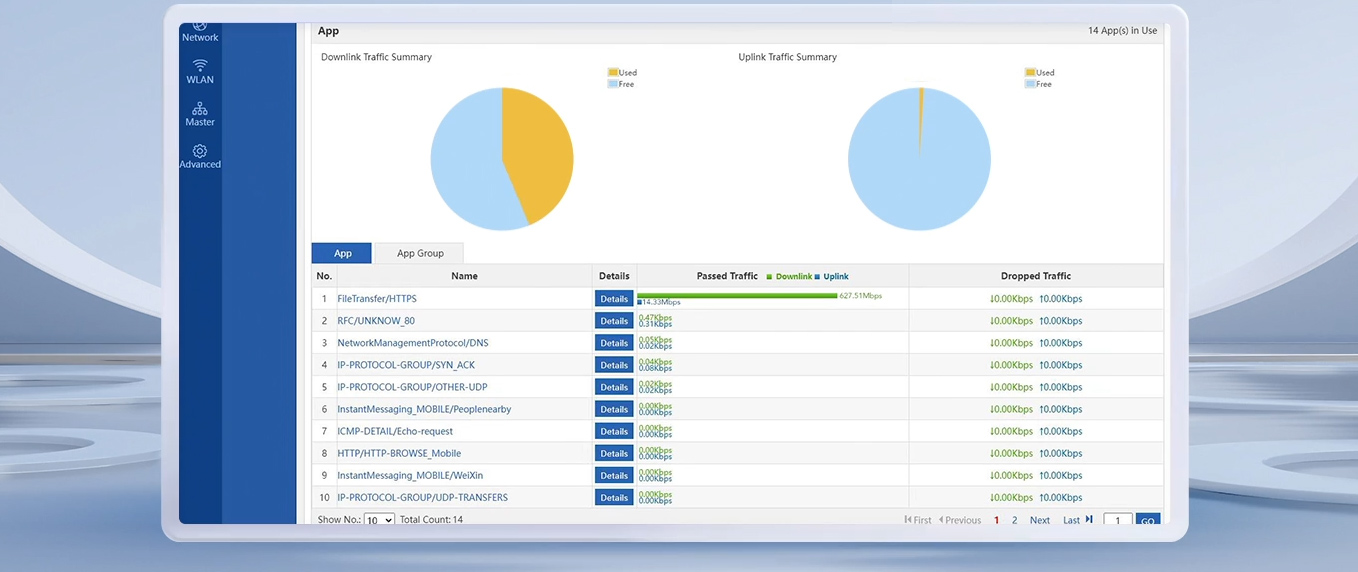Click the Previous page arrow icon

tap(941, 520)
